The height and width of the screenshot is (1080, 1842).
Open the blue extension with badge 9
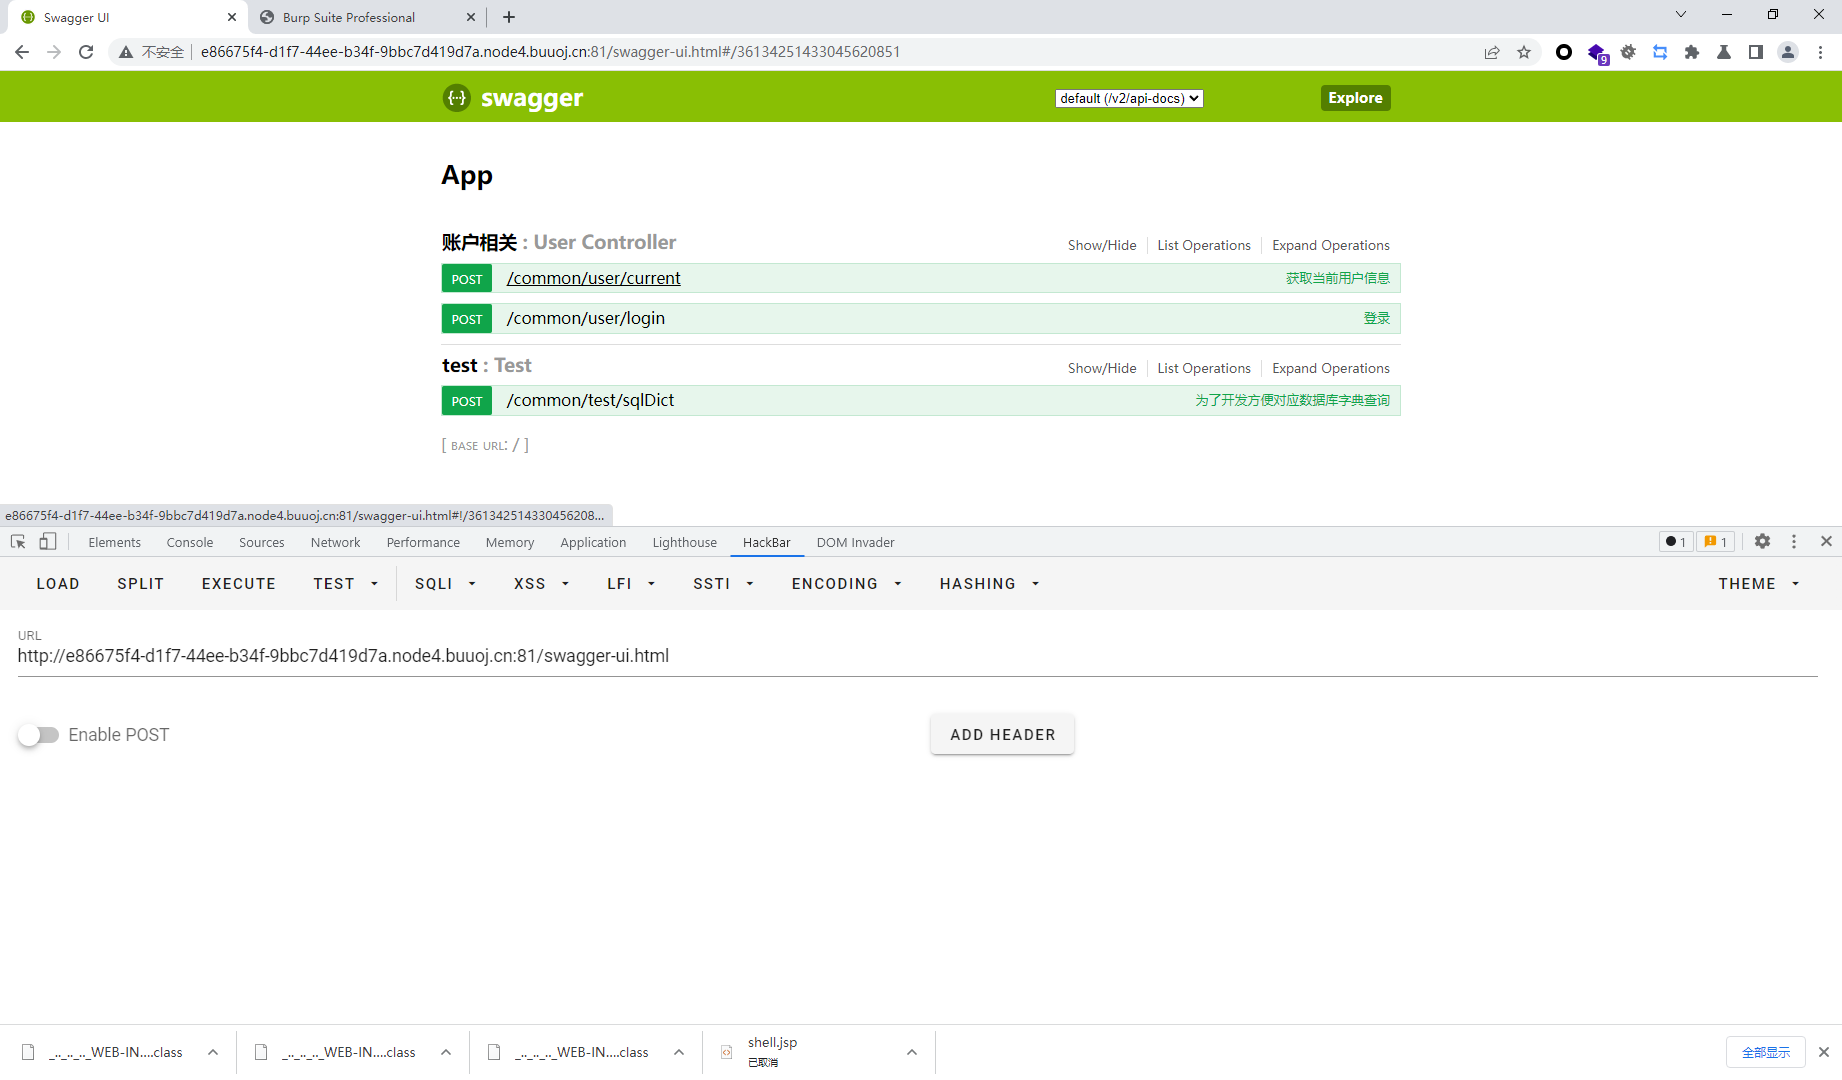tap(1597, 53)
